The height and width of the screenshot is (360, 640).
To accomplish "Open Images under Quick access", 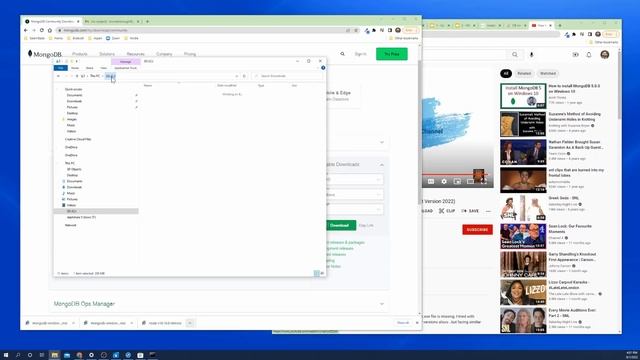I will (x=71, y=119).
